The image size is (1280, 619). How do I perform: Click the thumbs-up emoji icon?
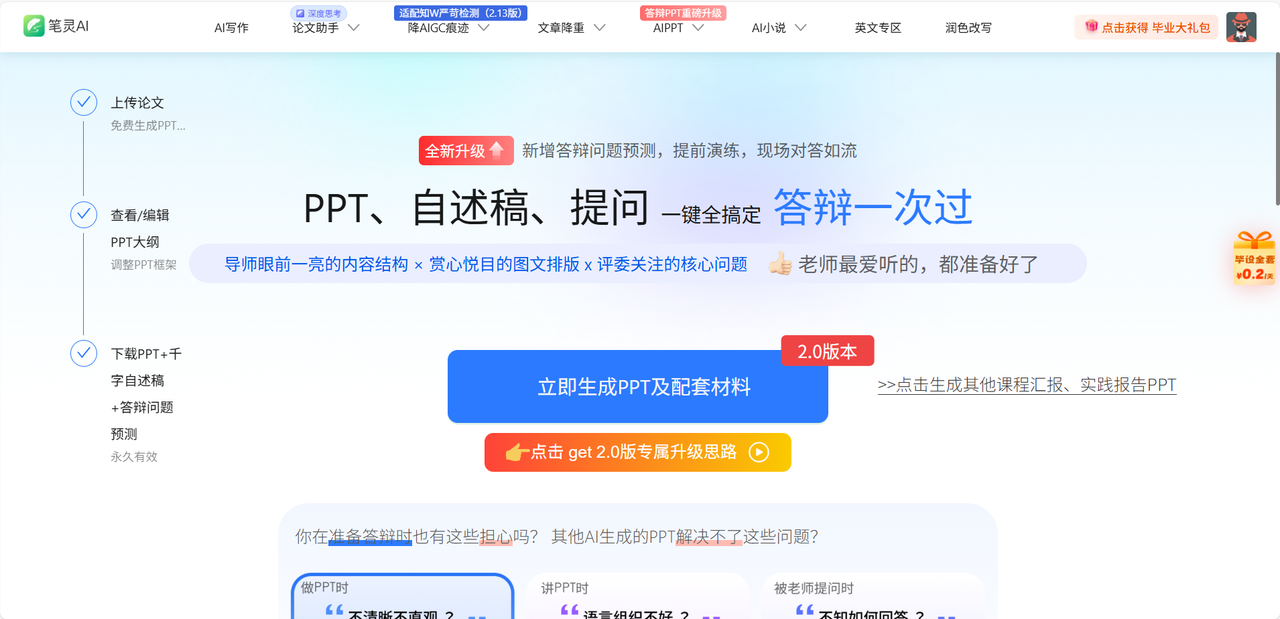[x=780, y=264]
